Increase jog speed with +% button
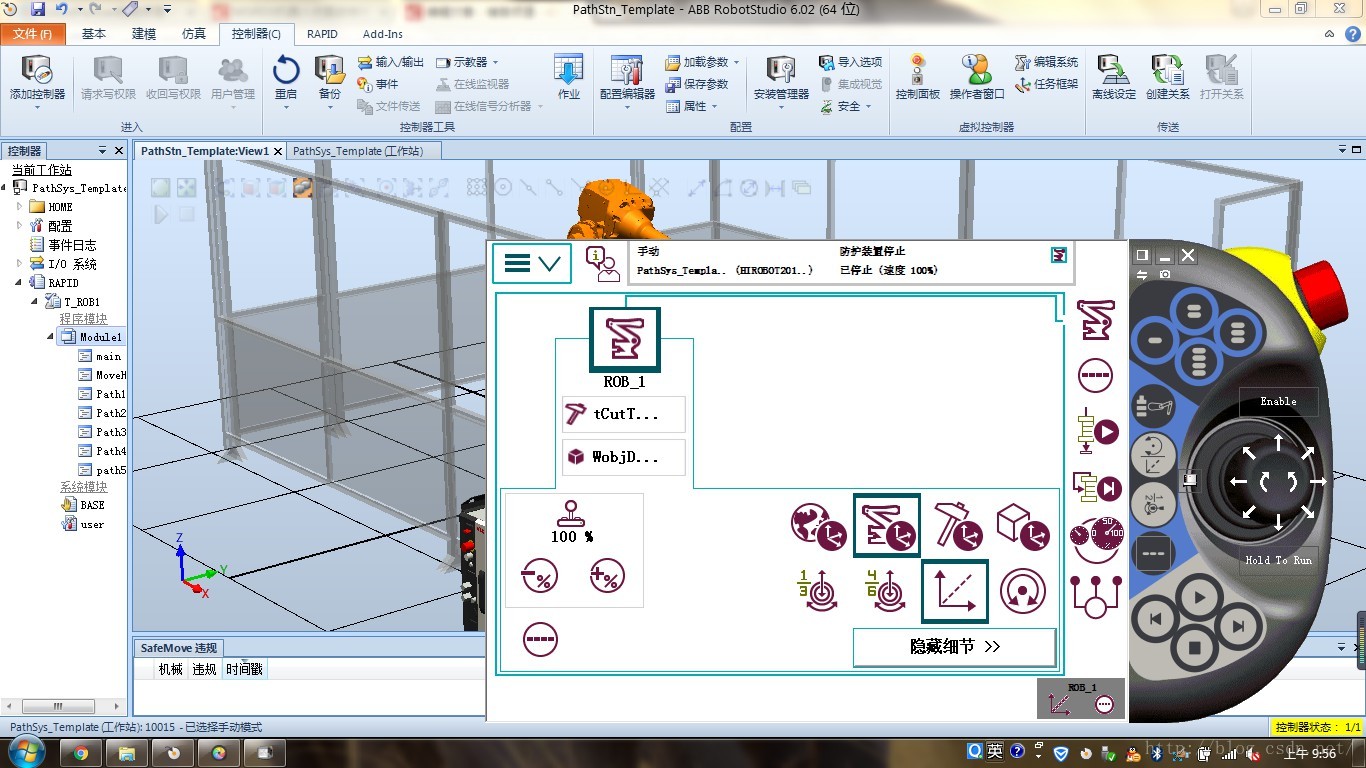1366x768 pixels. [x=607, y=576]
